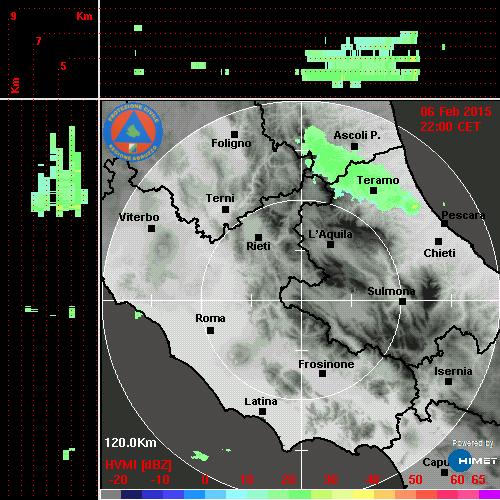Click the Frosinone label
Image resolution: width=500 pixels, height=500 pixels.
[x=326, y=364]
